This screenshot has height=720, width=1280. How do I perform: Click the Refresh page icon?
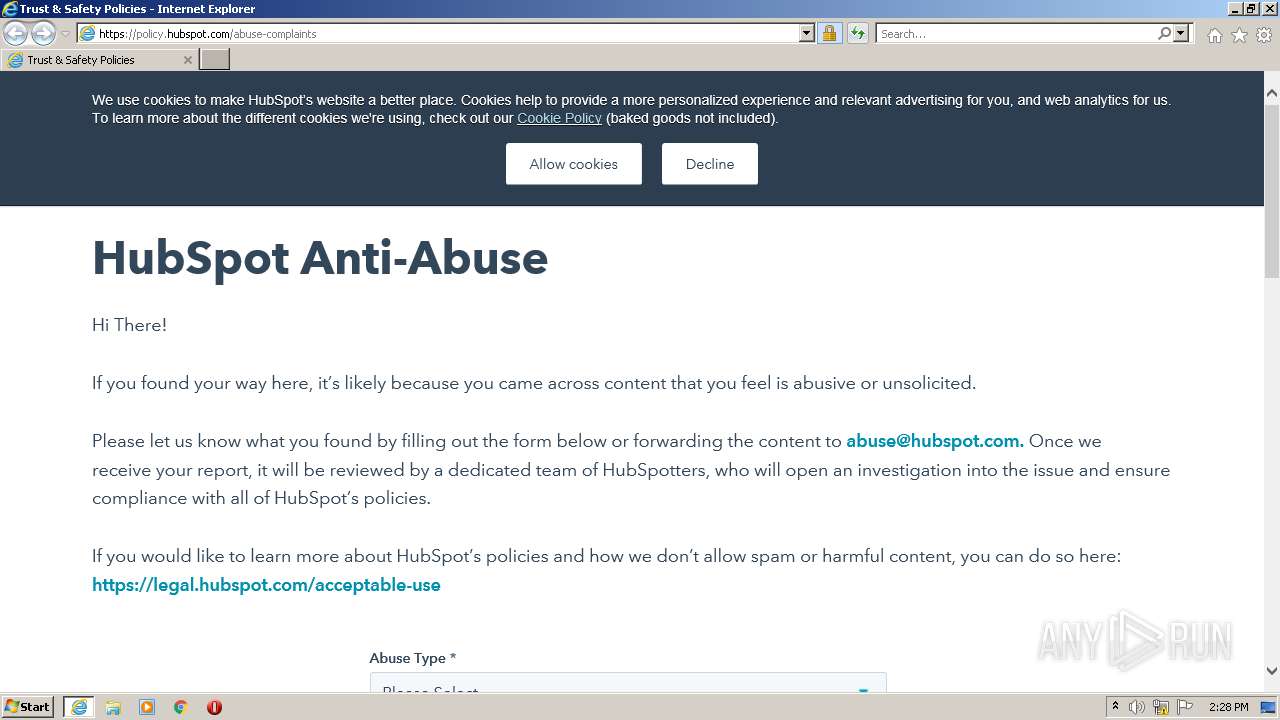click(x=857, y=34)
